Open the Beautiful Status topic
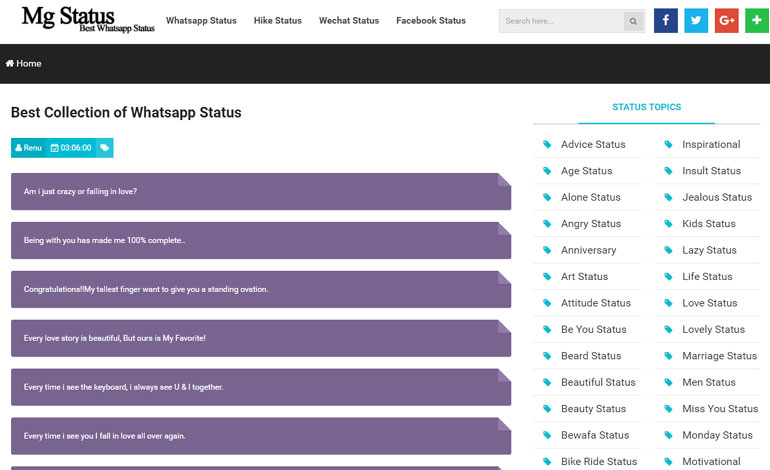 tap(598, 382)
